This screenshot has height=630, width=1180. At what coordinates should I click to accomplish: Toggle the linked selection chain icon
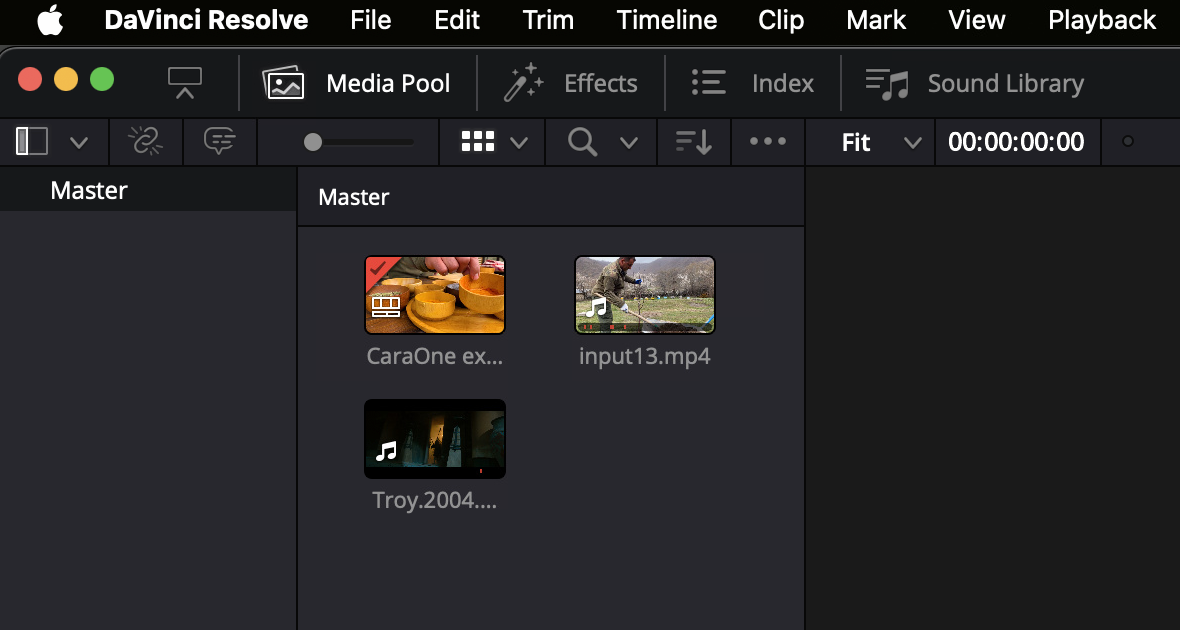pyautogui.click(x=146, y=141)
